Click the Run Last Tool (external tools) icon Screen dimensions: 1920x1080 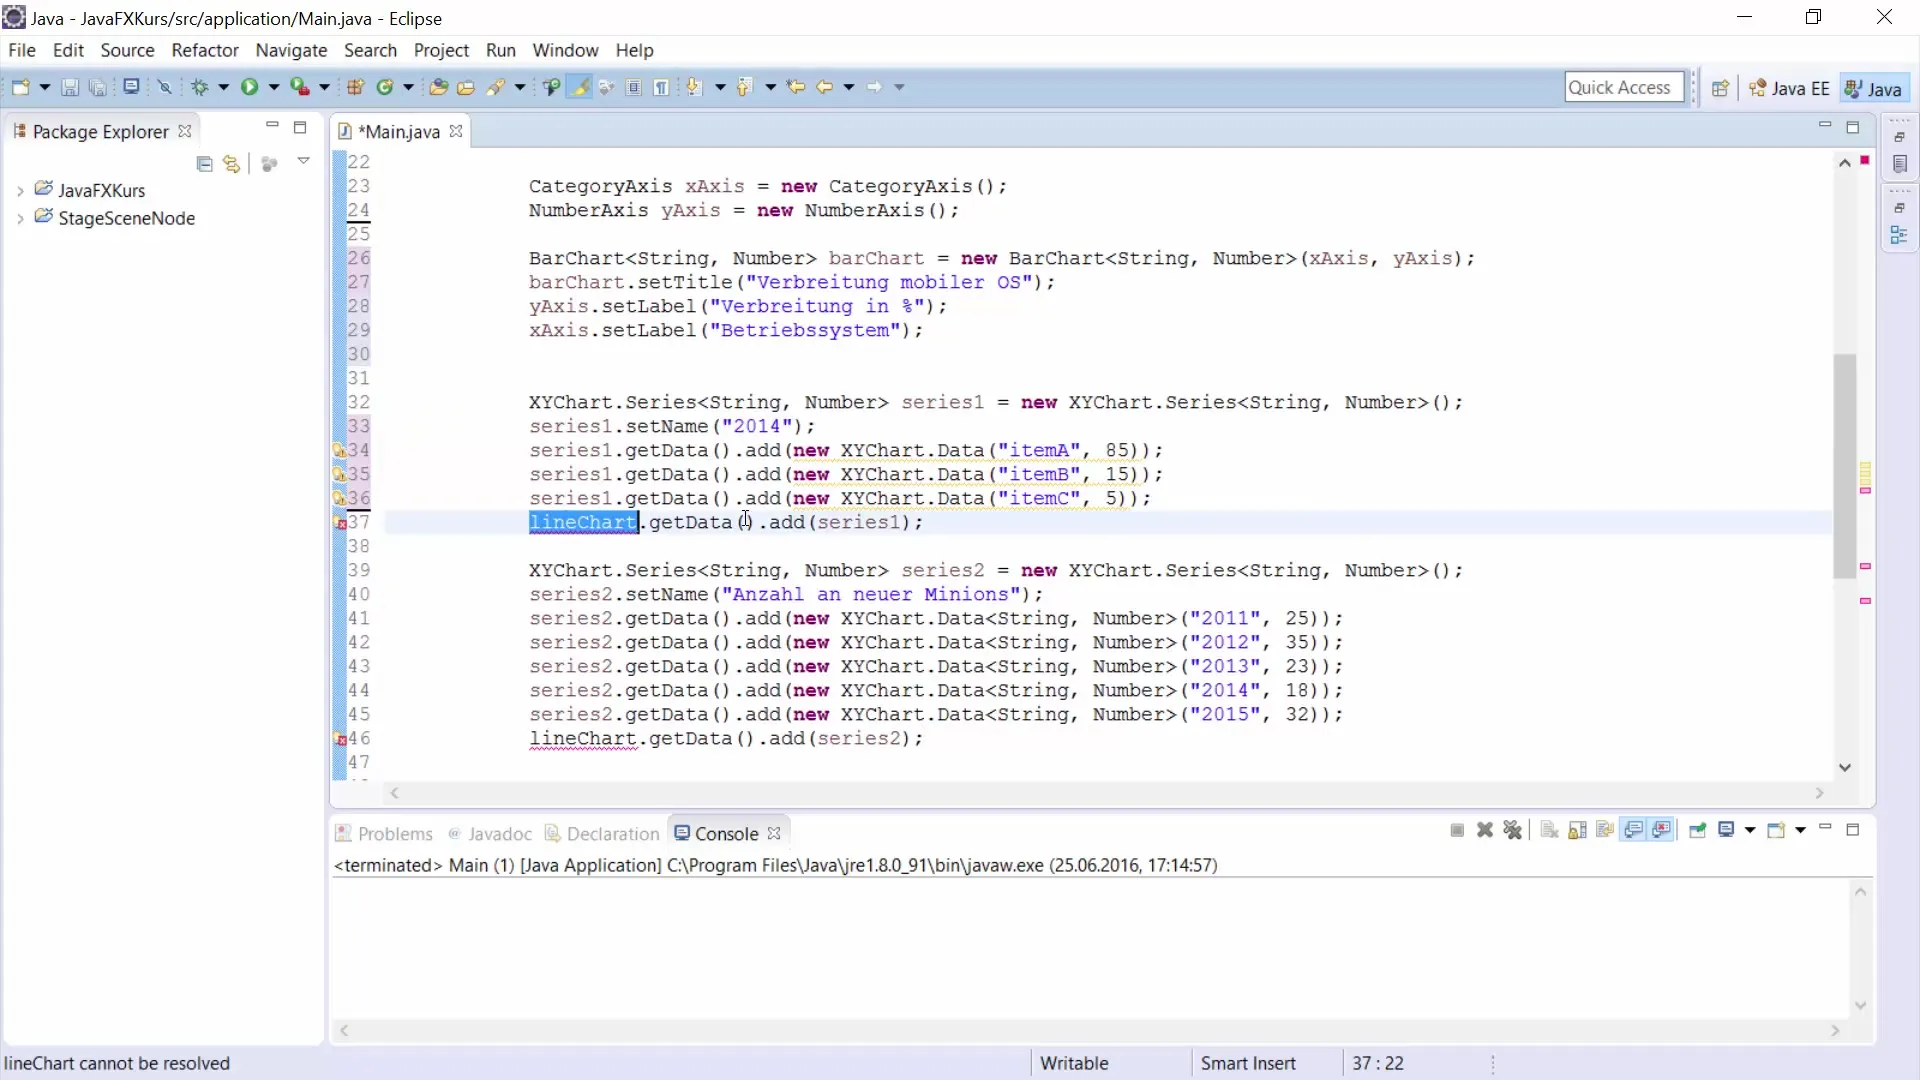click(x=300, y=87)
